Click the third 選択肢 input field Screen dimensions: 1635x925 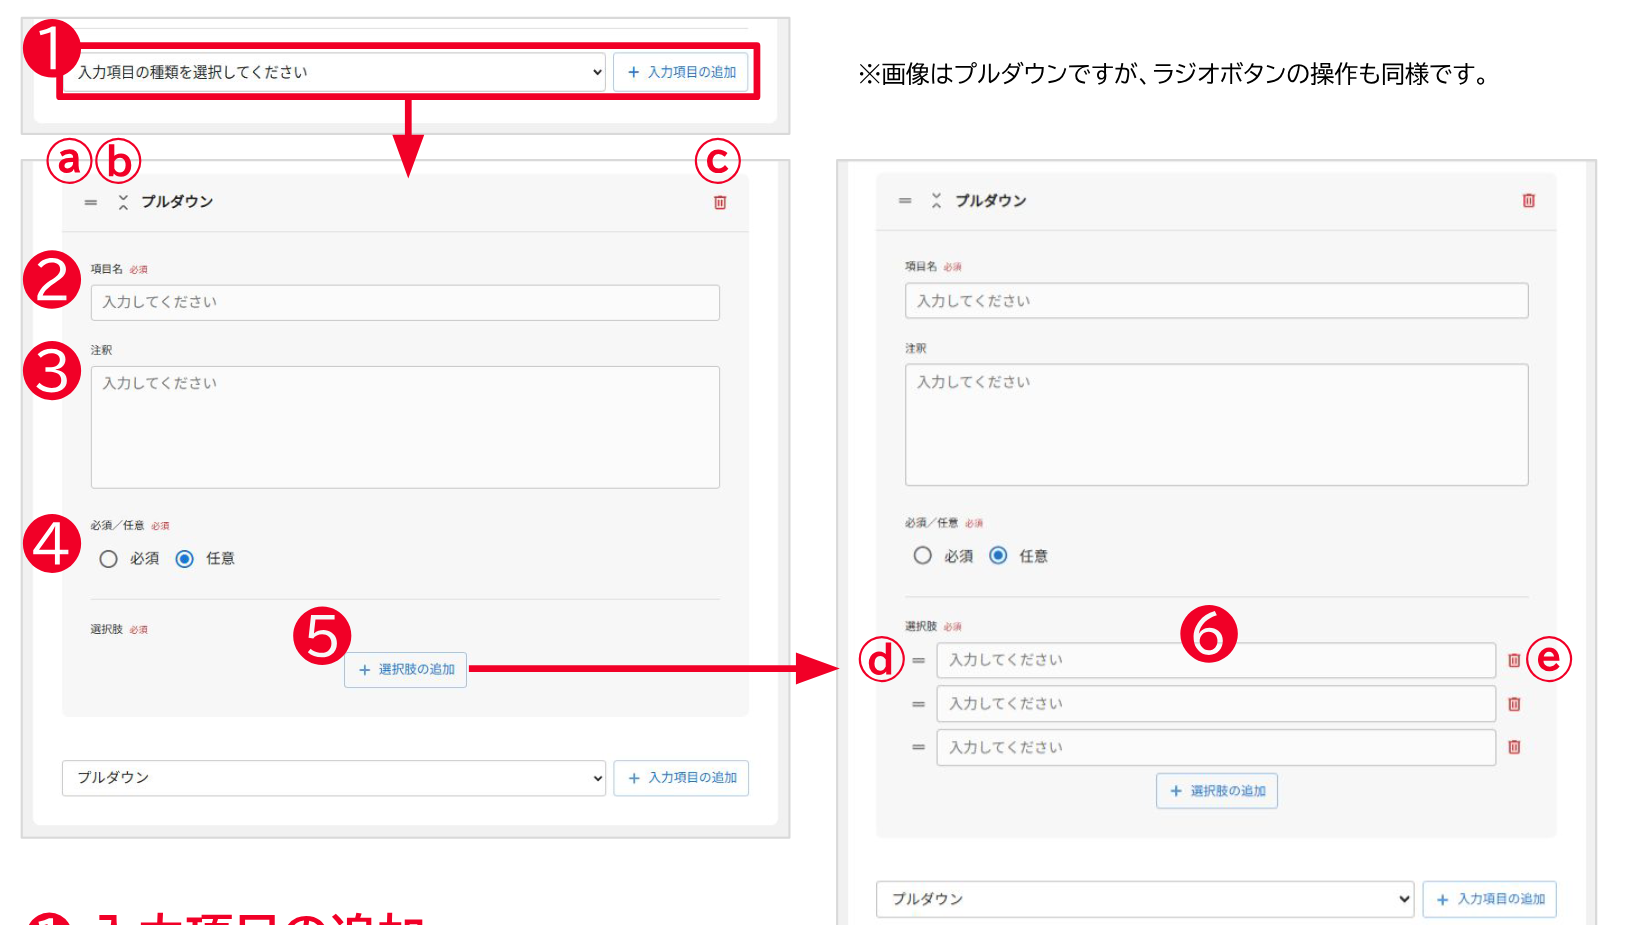click(x=1216, y=747)
